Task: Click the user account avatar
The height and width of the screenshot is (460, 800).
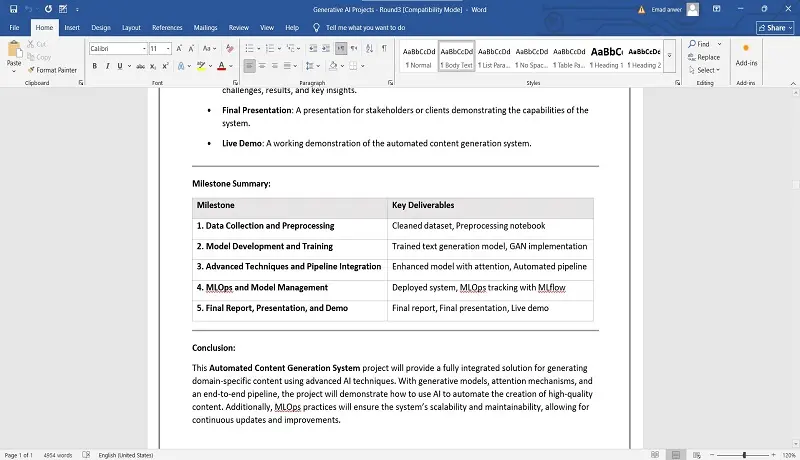Action: (x=692, y=9)
